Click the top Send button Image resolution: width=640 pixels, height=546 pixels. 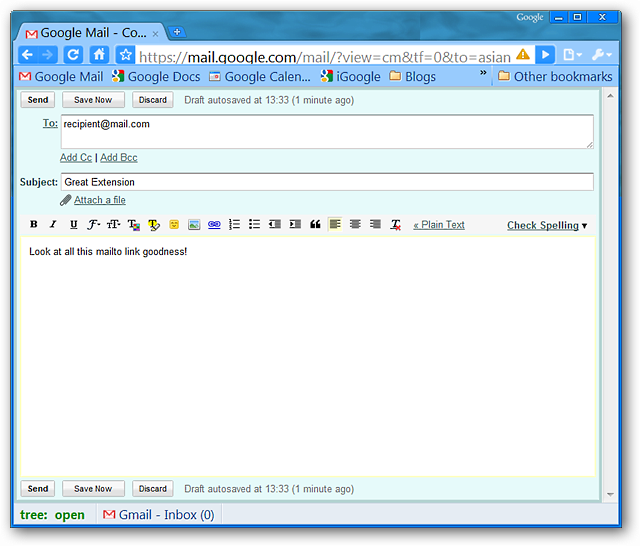point(37,100)
